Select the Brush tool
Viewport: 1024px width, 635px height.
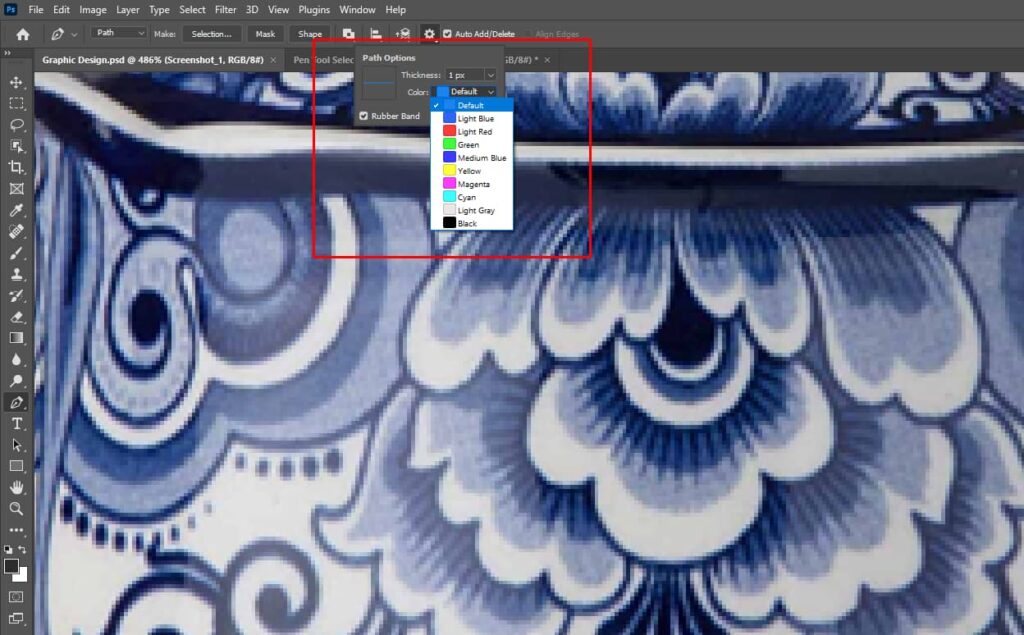pos(16,253)
